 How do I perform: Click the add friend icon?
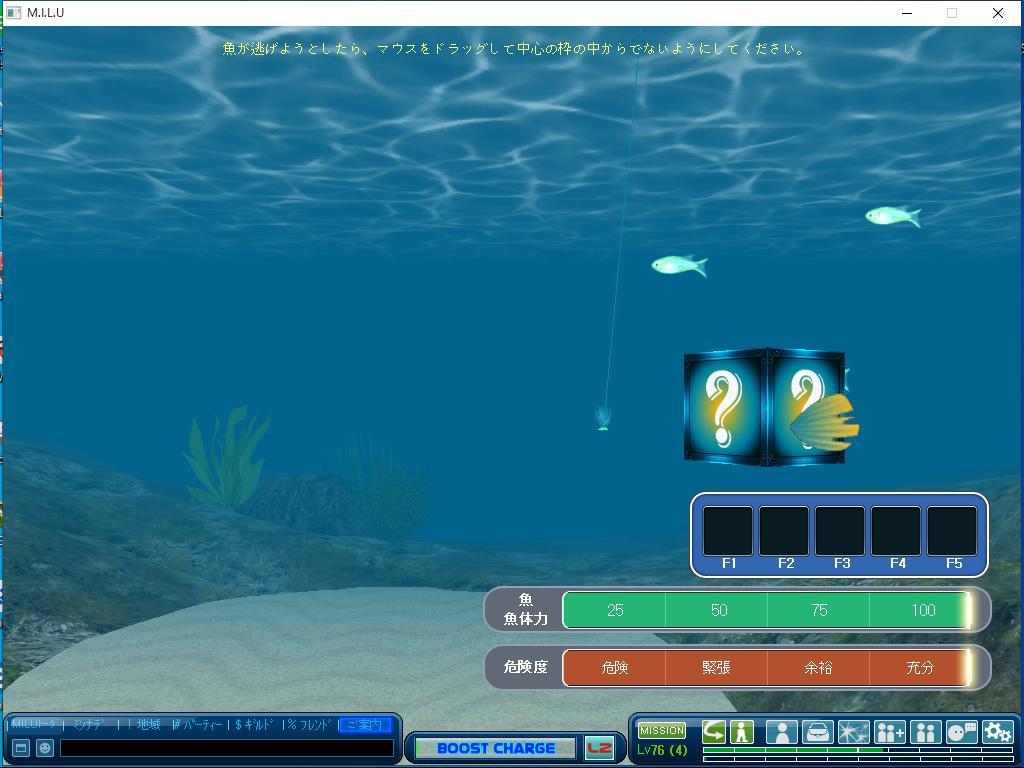pyautogui.click(x=889, y=733)
